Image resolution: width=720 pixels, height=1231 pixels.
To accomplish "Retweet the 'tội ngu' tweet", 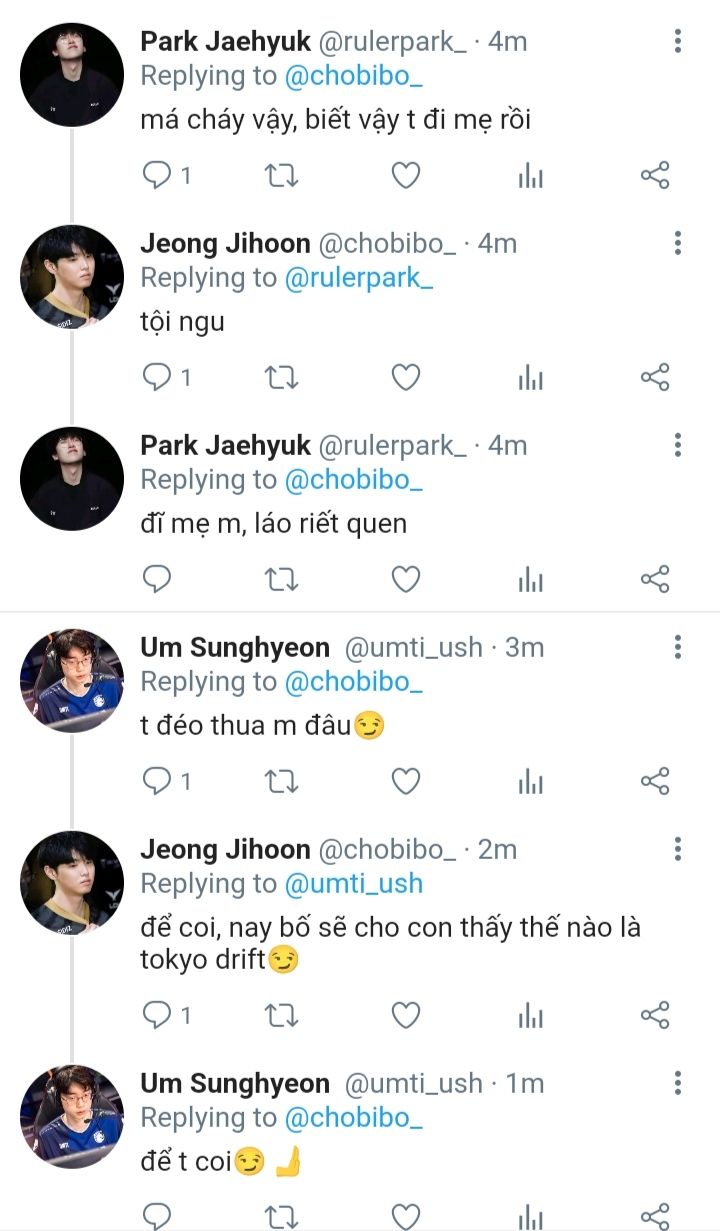I will [x=281, y=377].
